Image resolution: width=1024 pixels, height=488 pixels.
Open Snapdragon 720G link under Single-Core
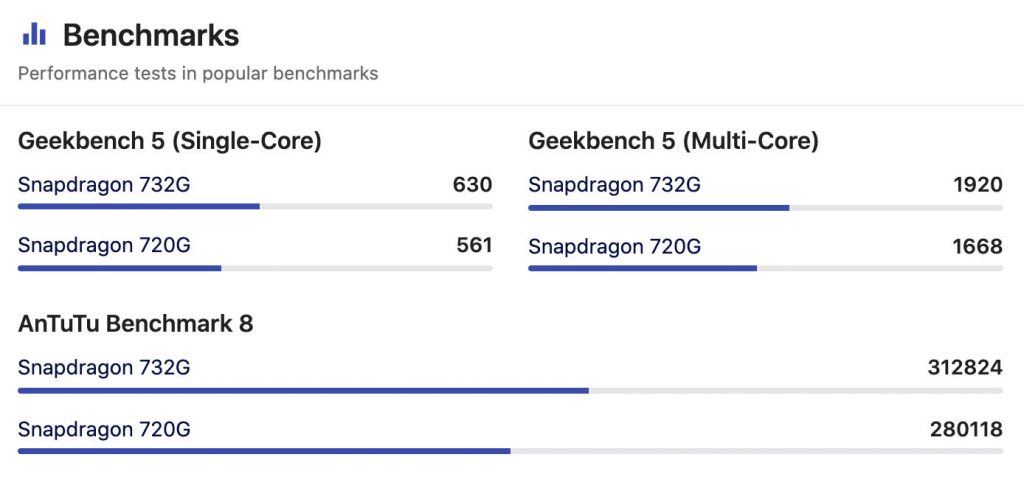coord(104,245)
